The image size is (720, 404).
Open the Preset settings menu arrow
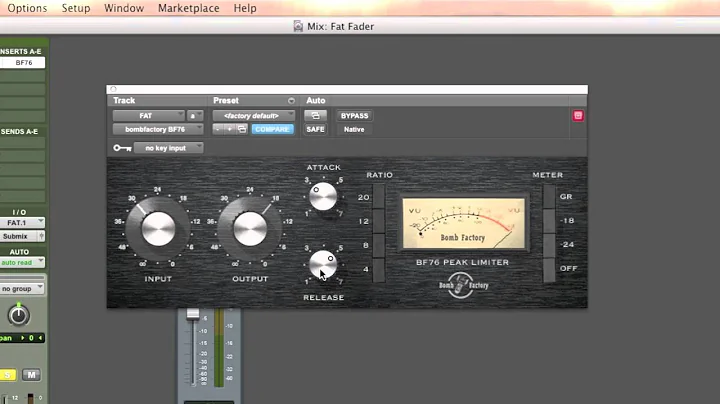pyautogui.click(x=291, y=101)
